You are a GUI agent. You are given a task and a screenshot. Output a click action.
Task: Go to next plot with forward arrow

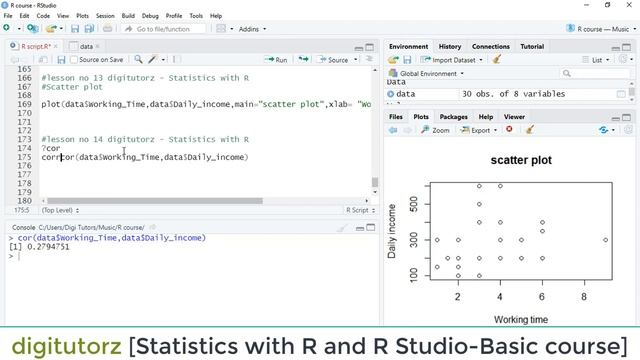[407, 130]
